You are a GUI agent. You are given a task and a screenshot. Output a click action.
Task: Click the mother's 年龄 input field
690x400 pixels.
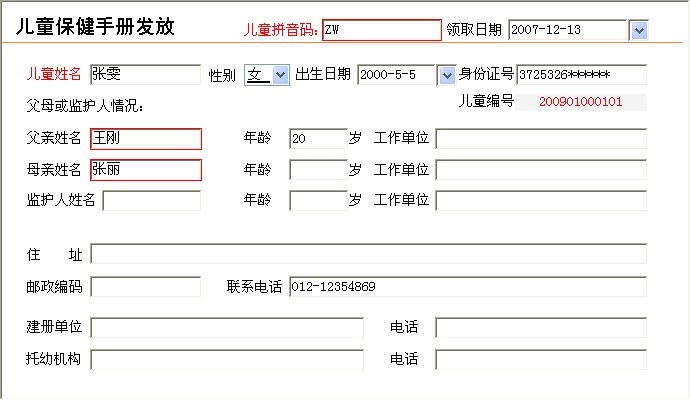coord(318,170)
